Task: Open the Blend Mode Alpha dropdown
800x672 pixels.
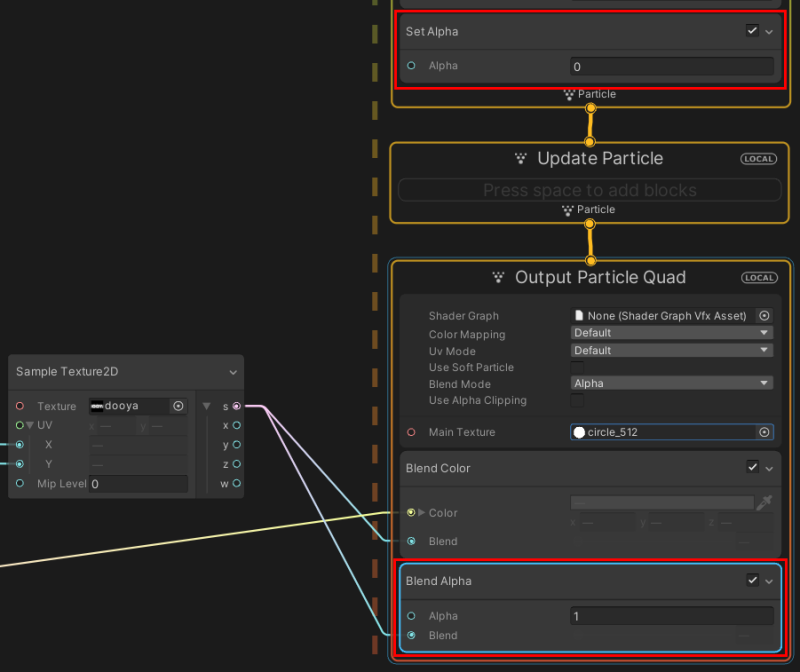Action: click(x=671, y=383)
